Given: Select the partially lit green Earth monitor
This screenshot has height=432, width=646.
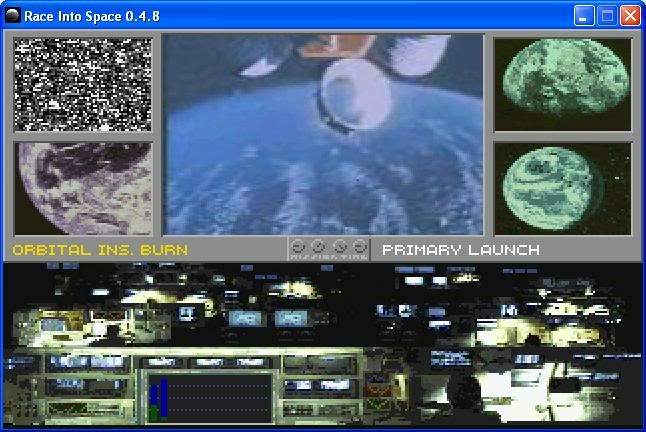Looking at the screenshot, I should coord(562,84).
